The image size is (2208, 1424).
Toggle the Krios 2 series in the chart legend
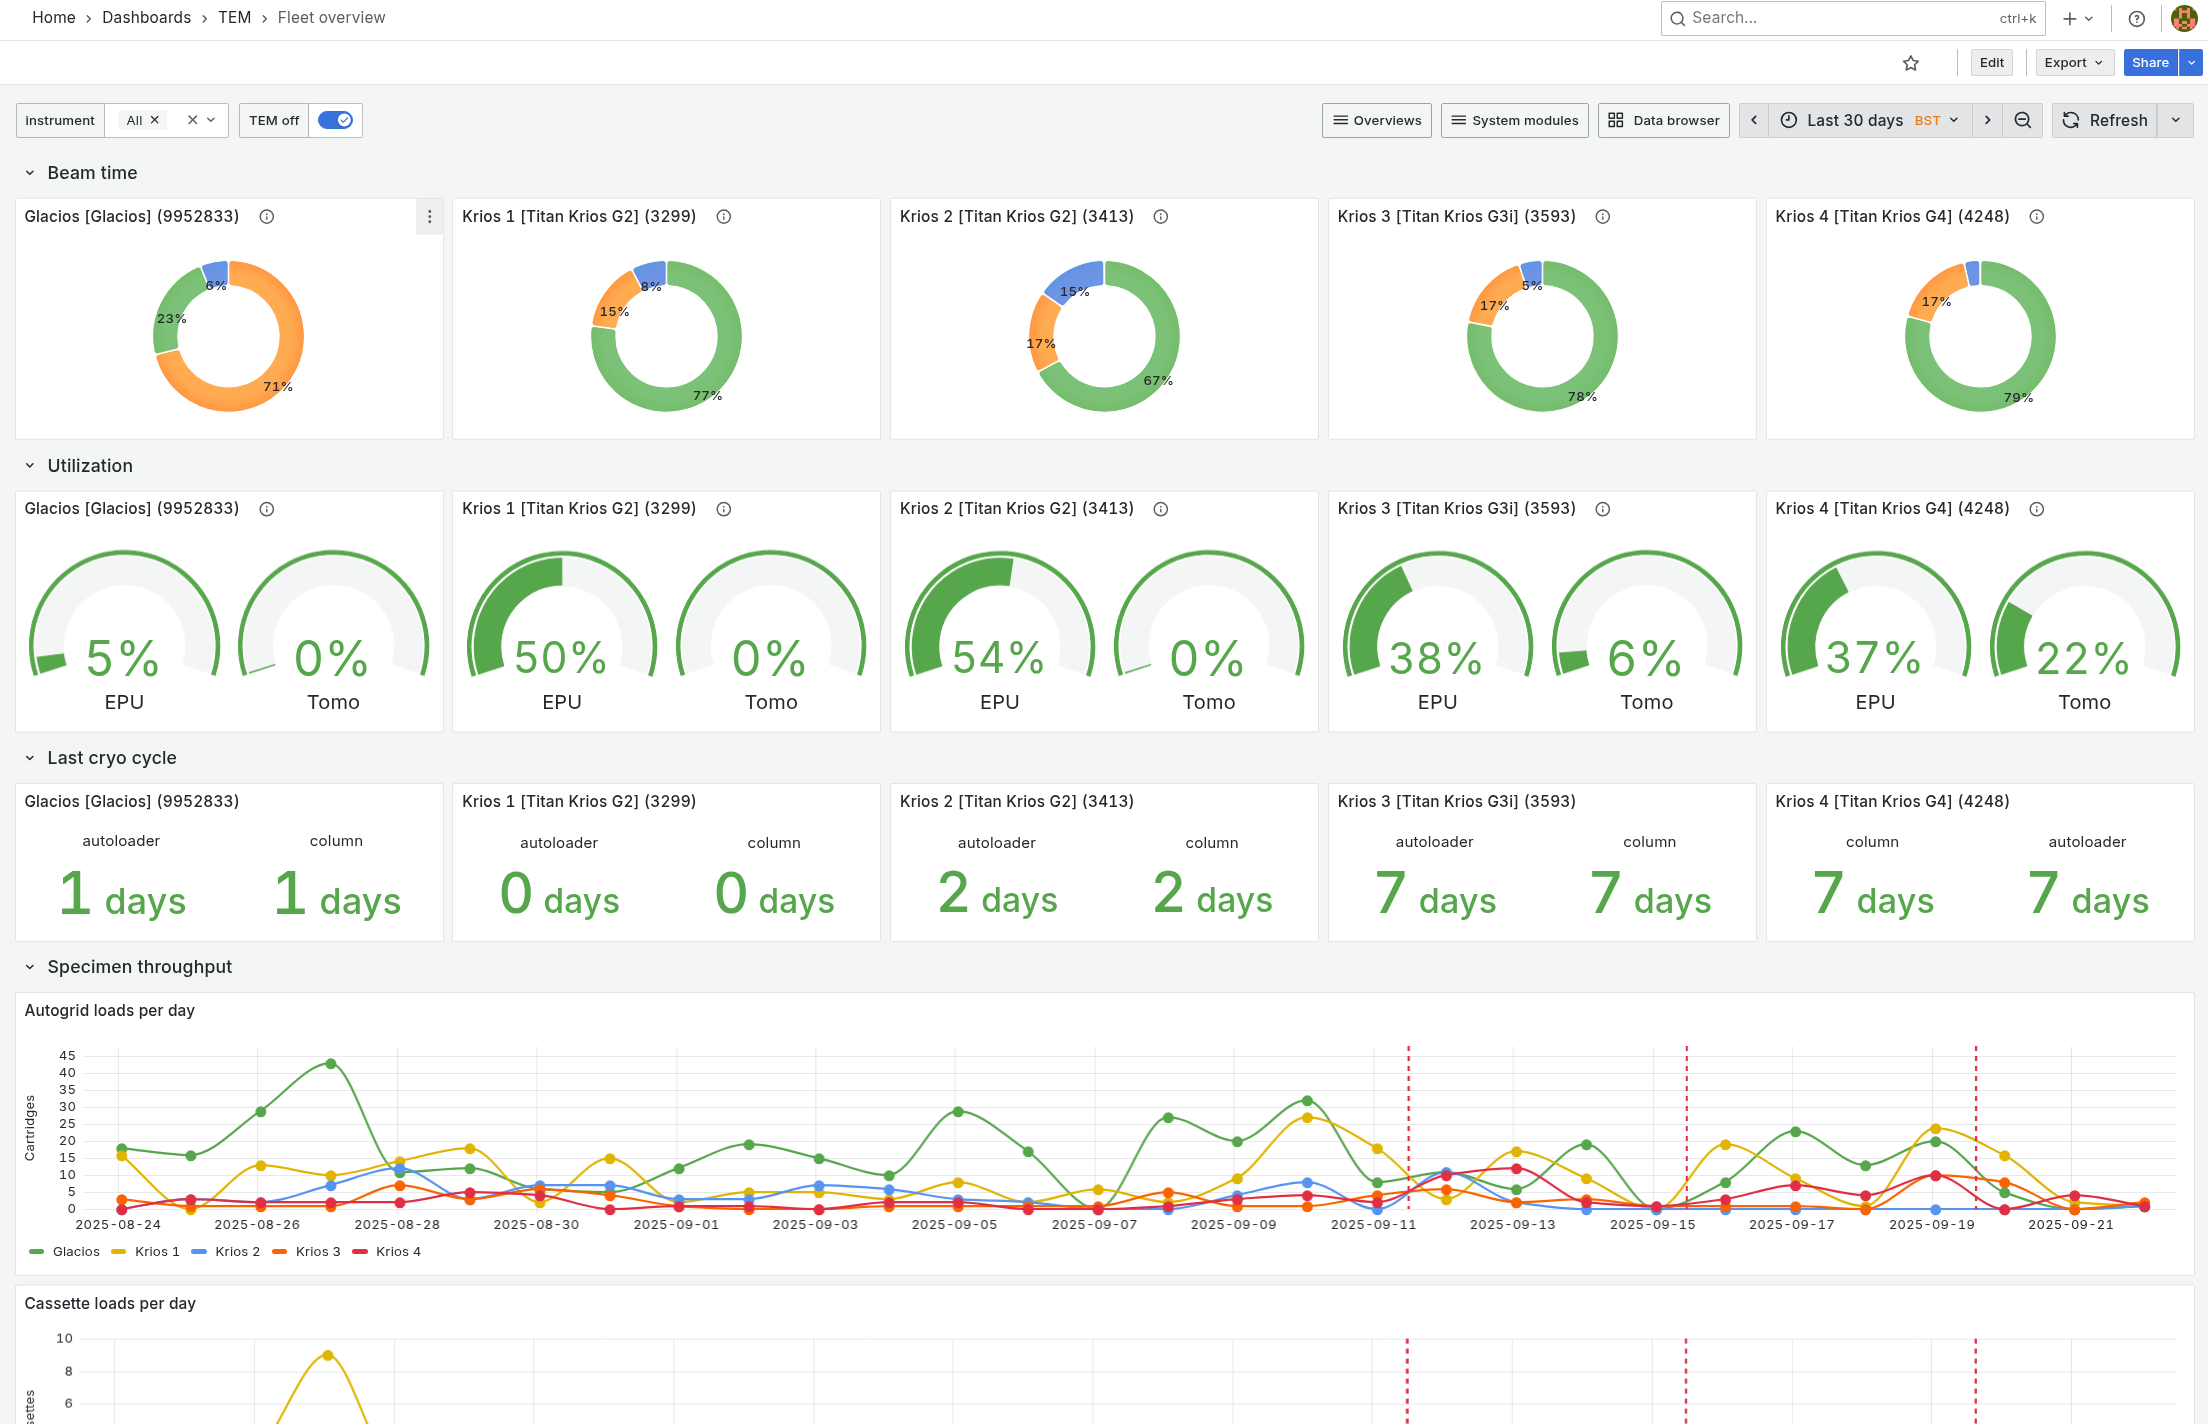pos(237,1251)
